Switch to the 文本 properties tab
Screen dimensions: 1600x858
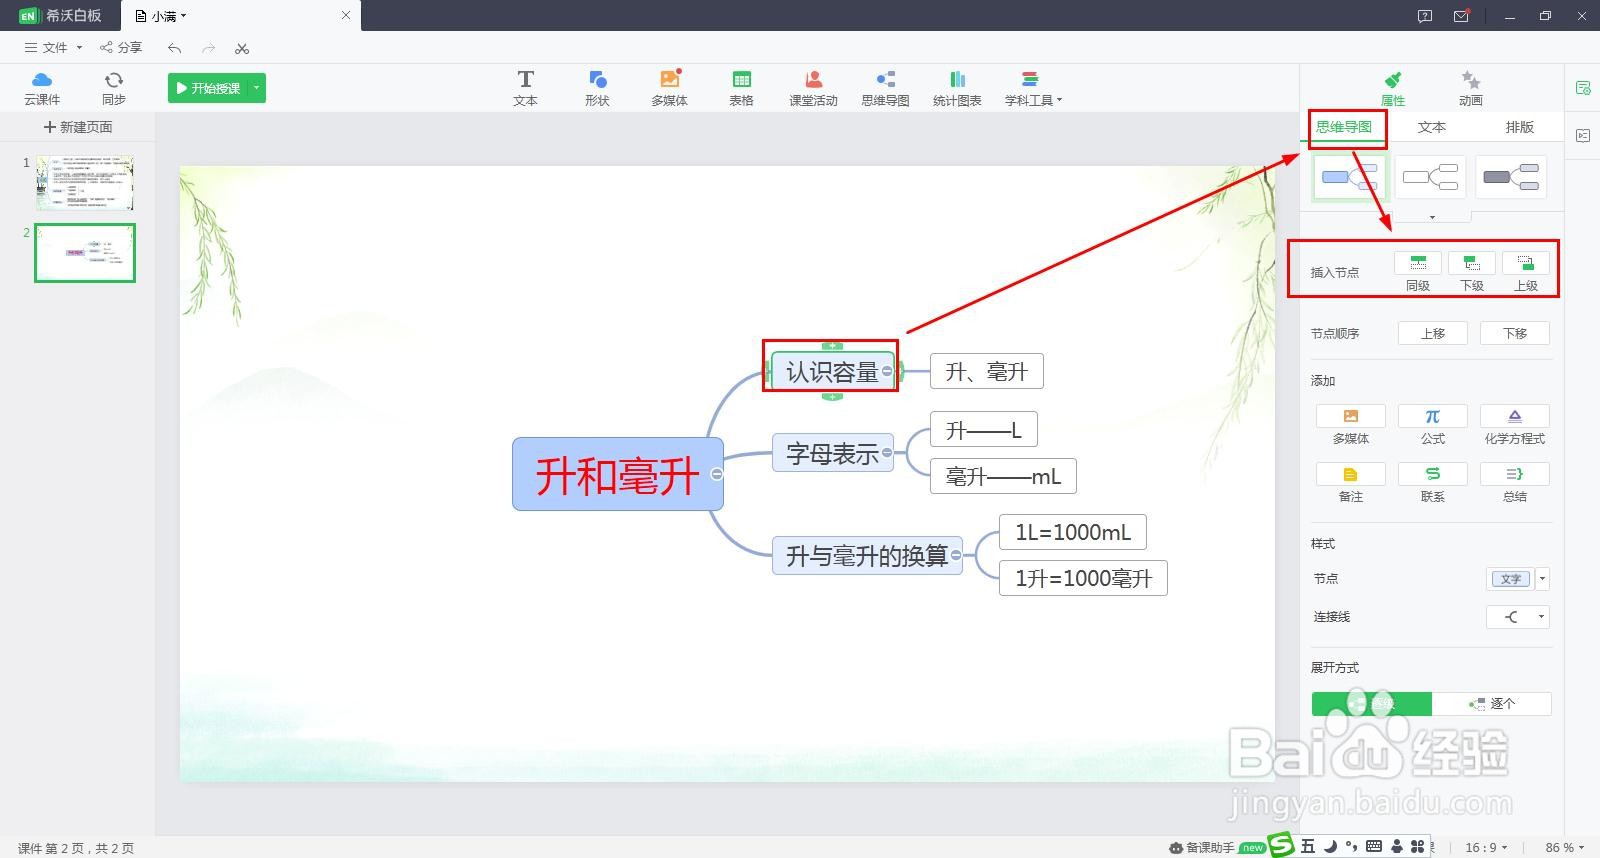pos(1432,127)
